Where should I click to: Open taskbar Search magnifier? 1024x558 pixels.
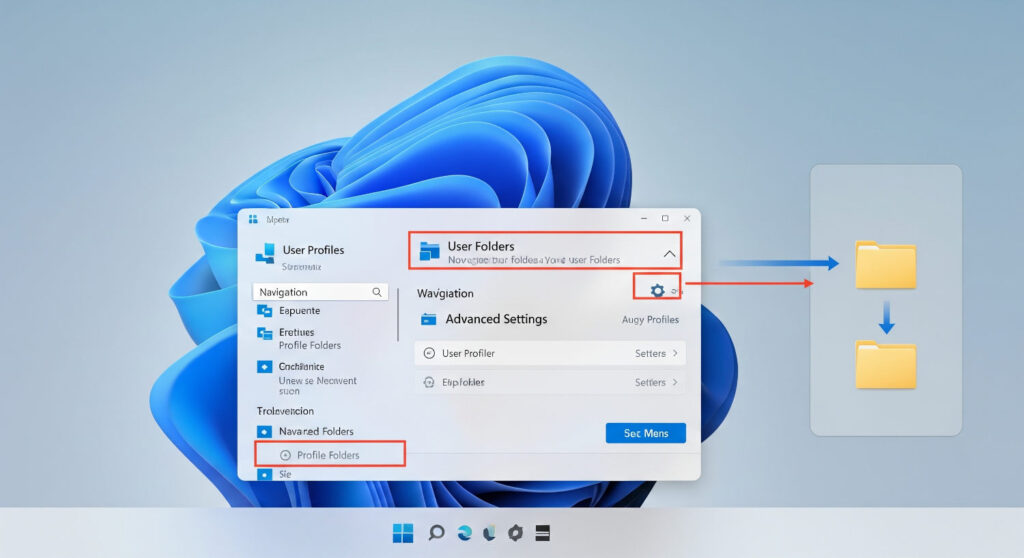point(436,533)
